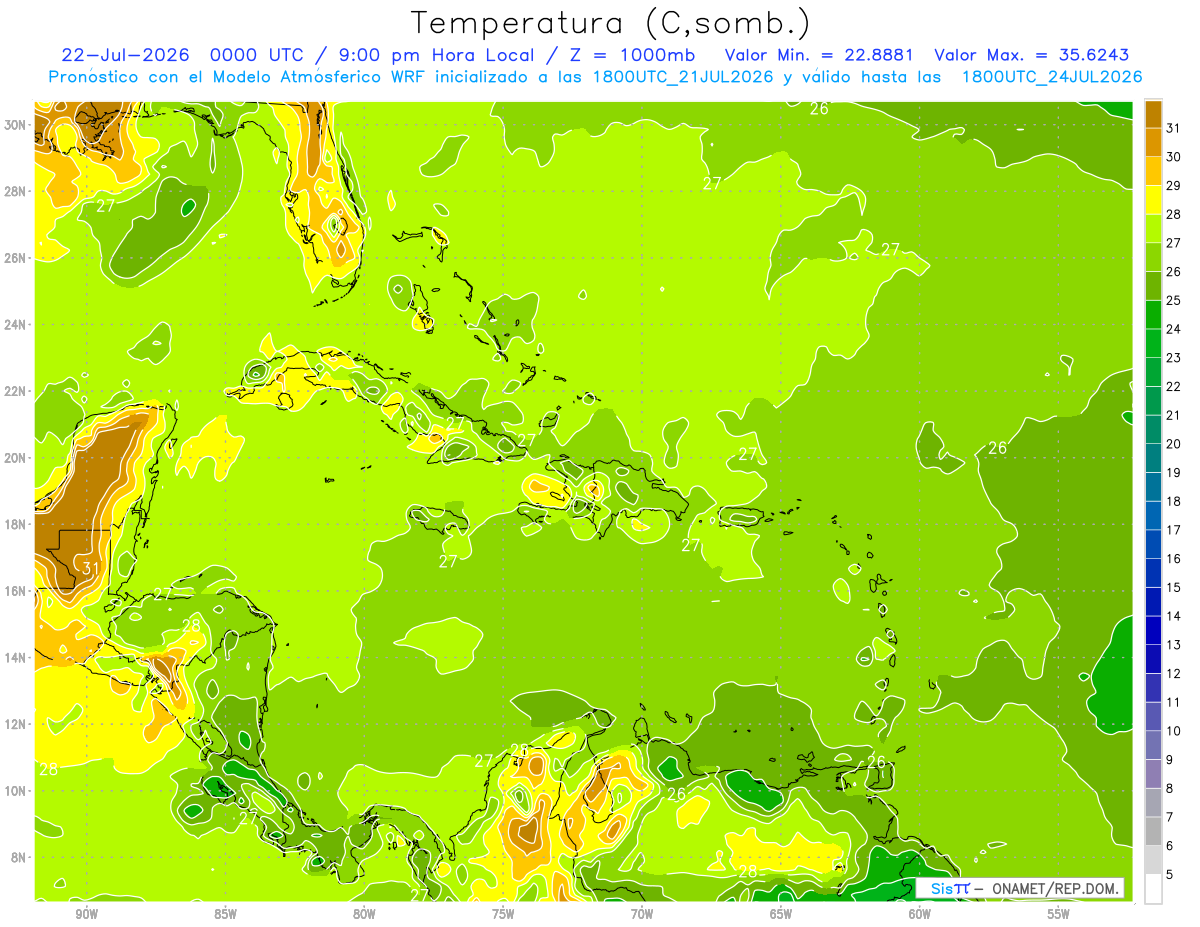The image size is (1200, 927).
Task: Click the '60W' longitude axis label
Action: coord(920,913)
